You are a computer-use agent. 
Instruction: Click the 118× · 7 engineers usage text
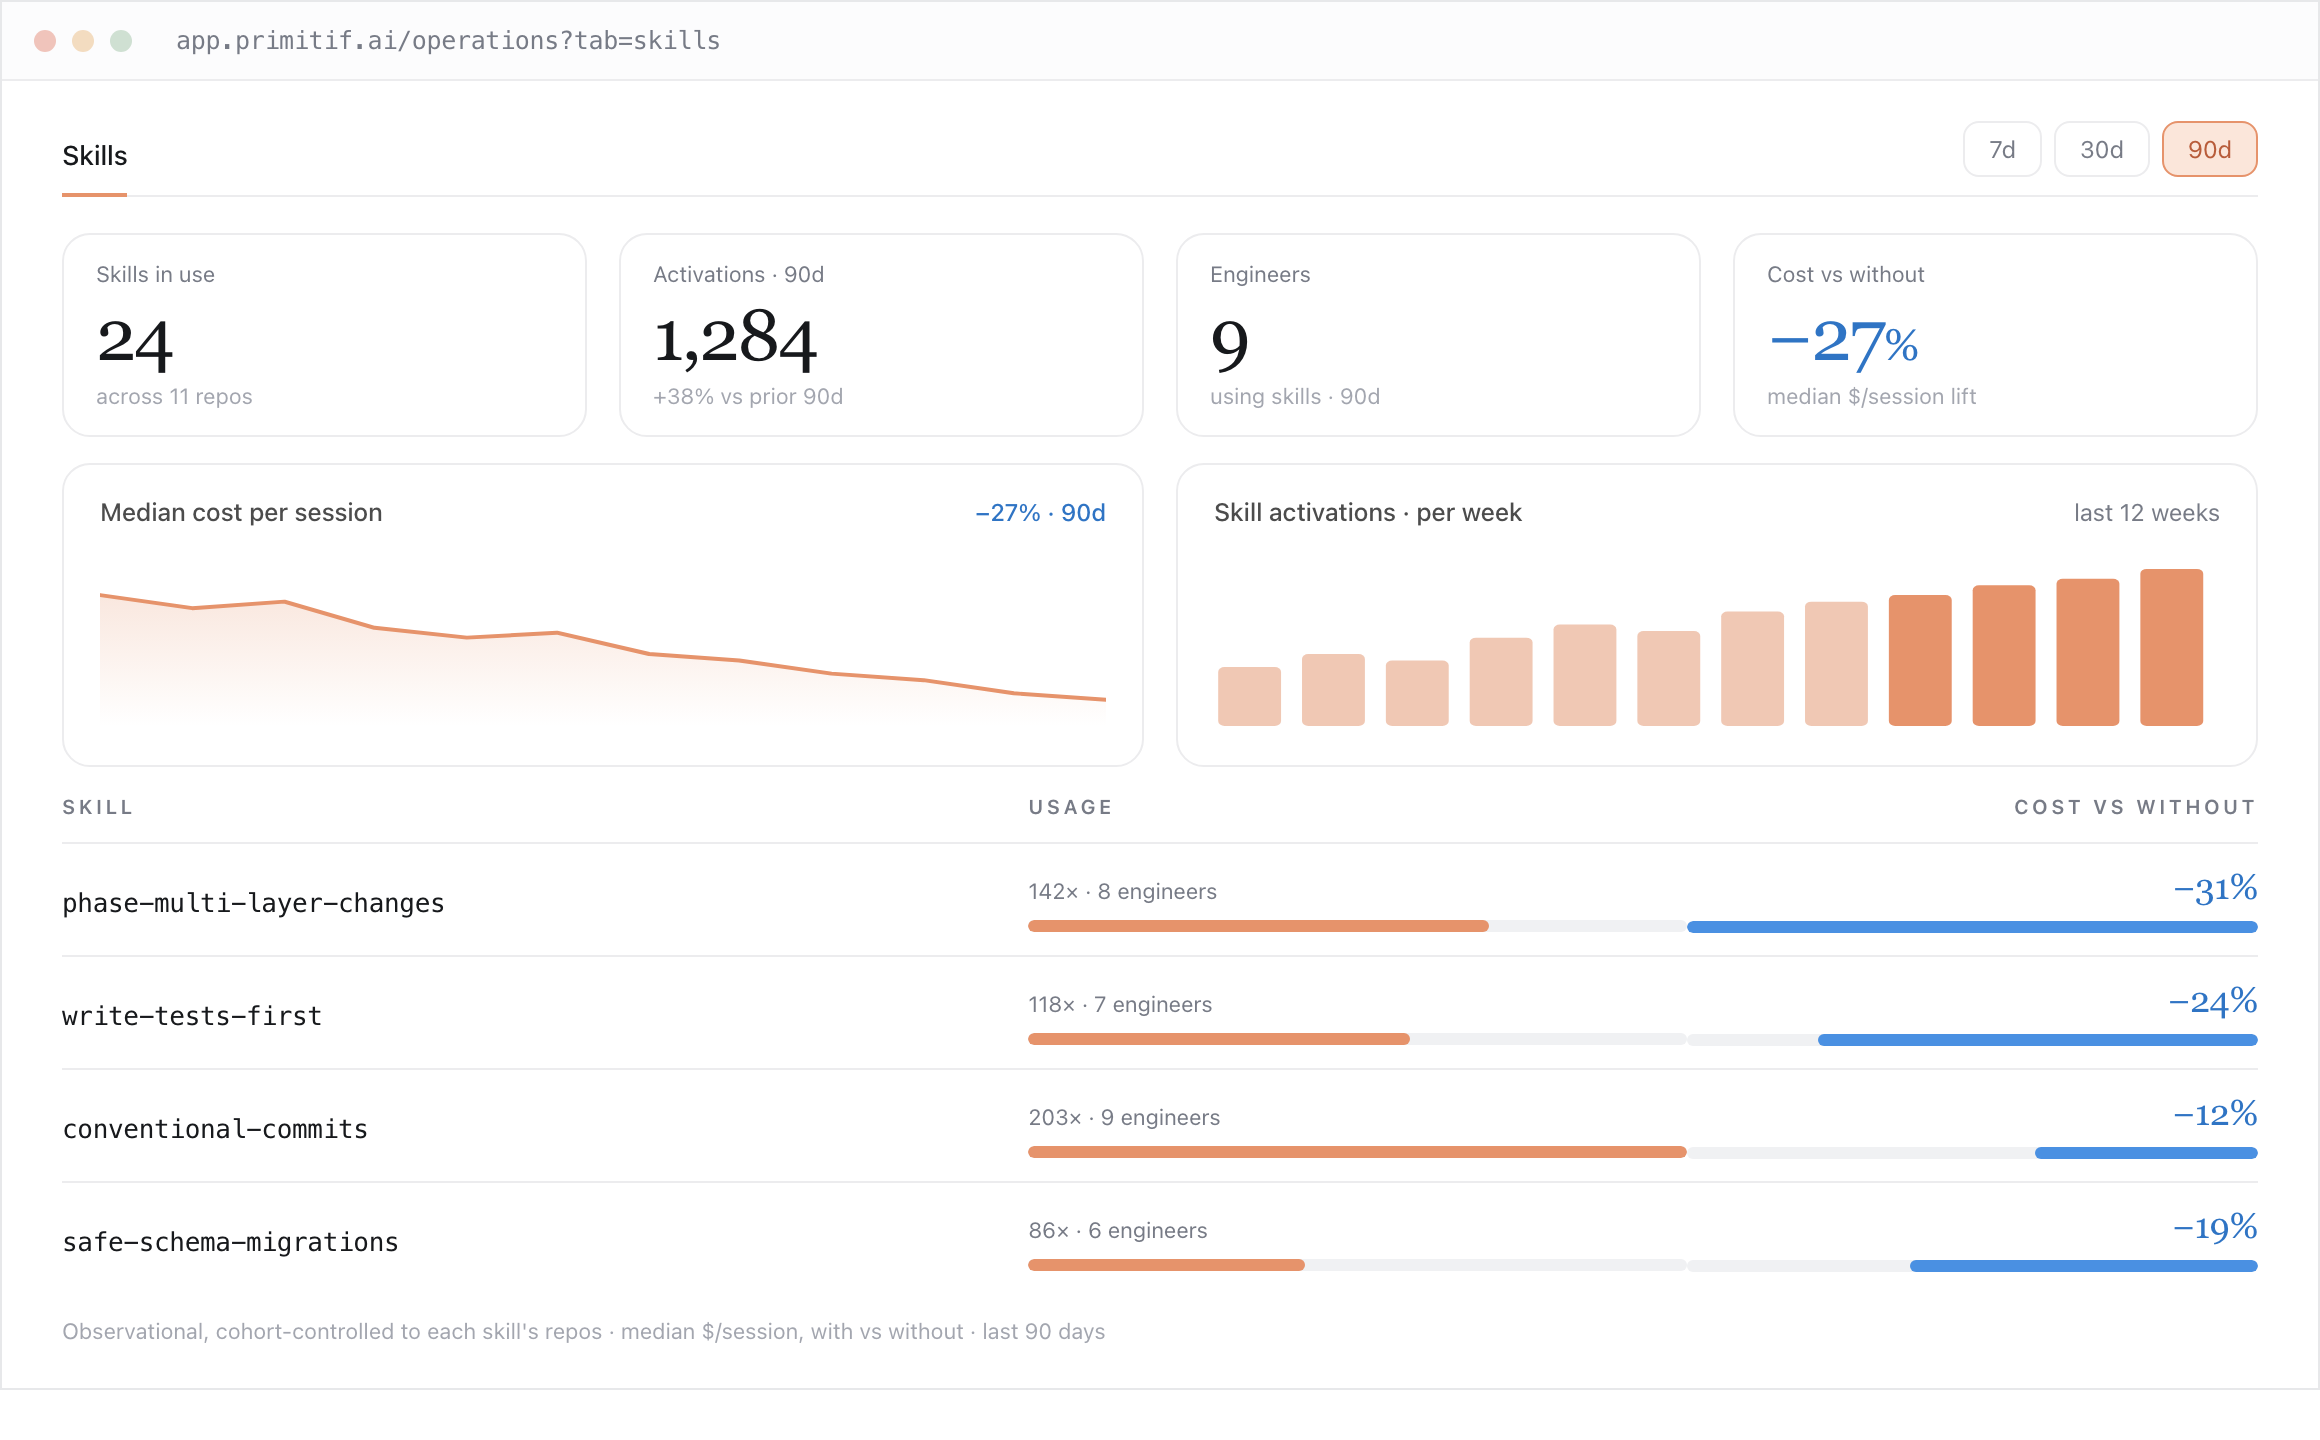1120,1004
